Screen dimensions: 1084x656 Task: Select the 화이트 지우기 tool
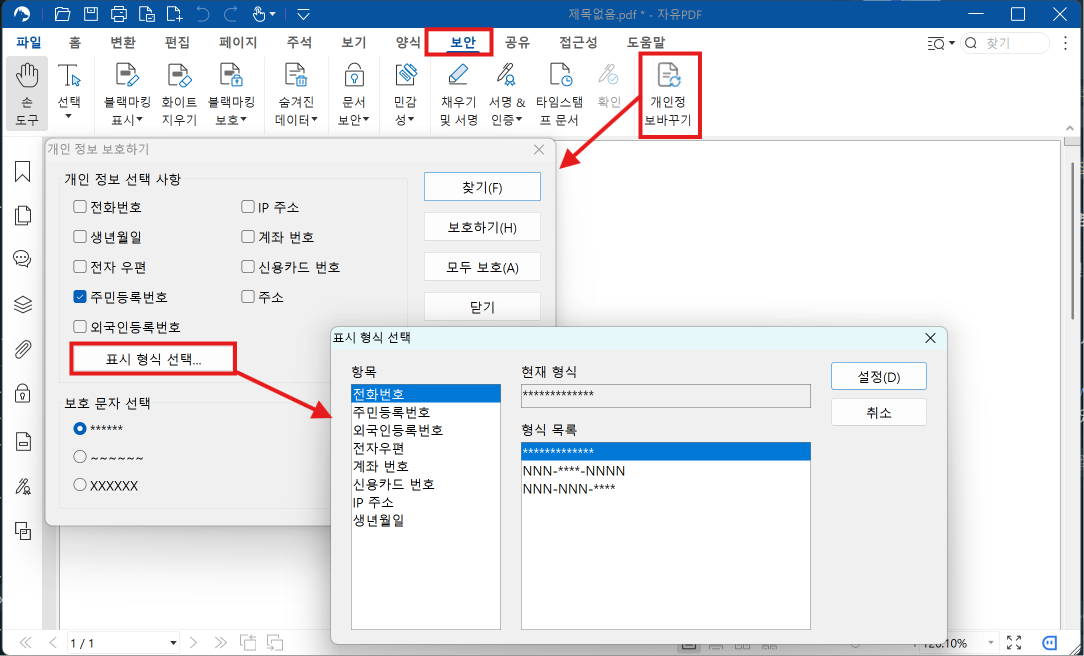pyautogui.click(x=179, y=94)
